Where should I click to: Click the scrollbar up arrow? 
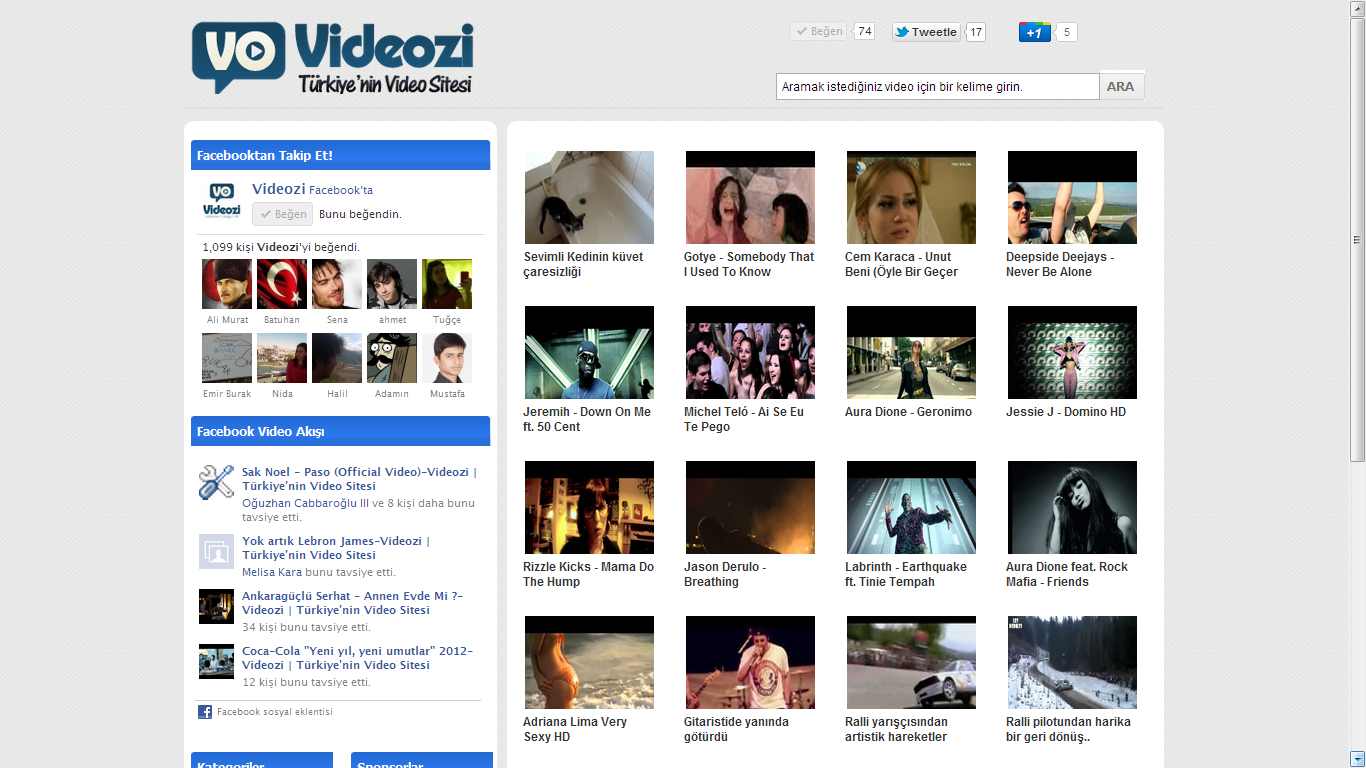1357,8
